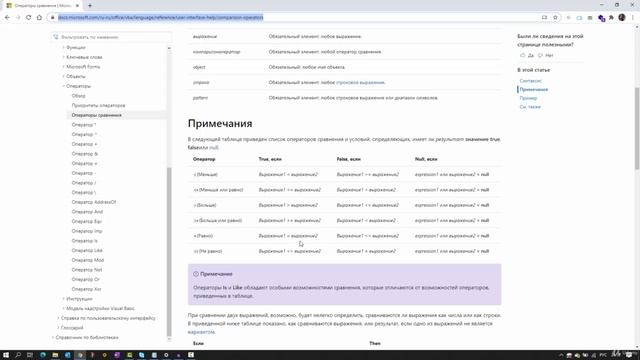The image size is (640, 360).
Task: Open the browser home page
Action: (x=39, y=18)
